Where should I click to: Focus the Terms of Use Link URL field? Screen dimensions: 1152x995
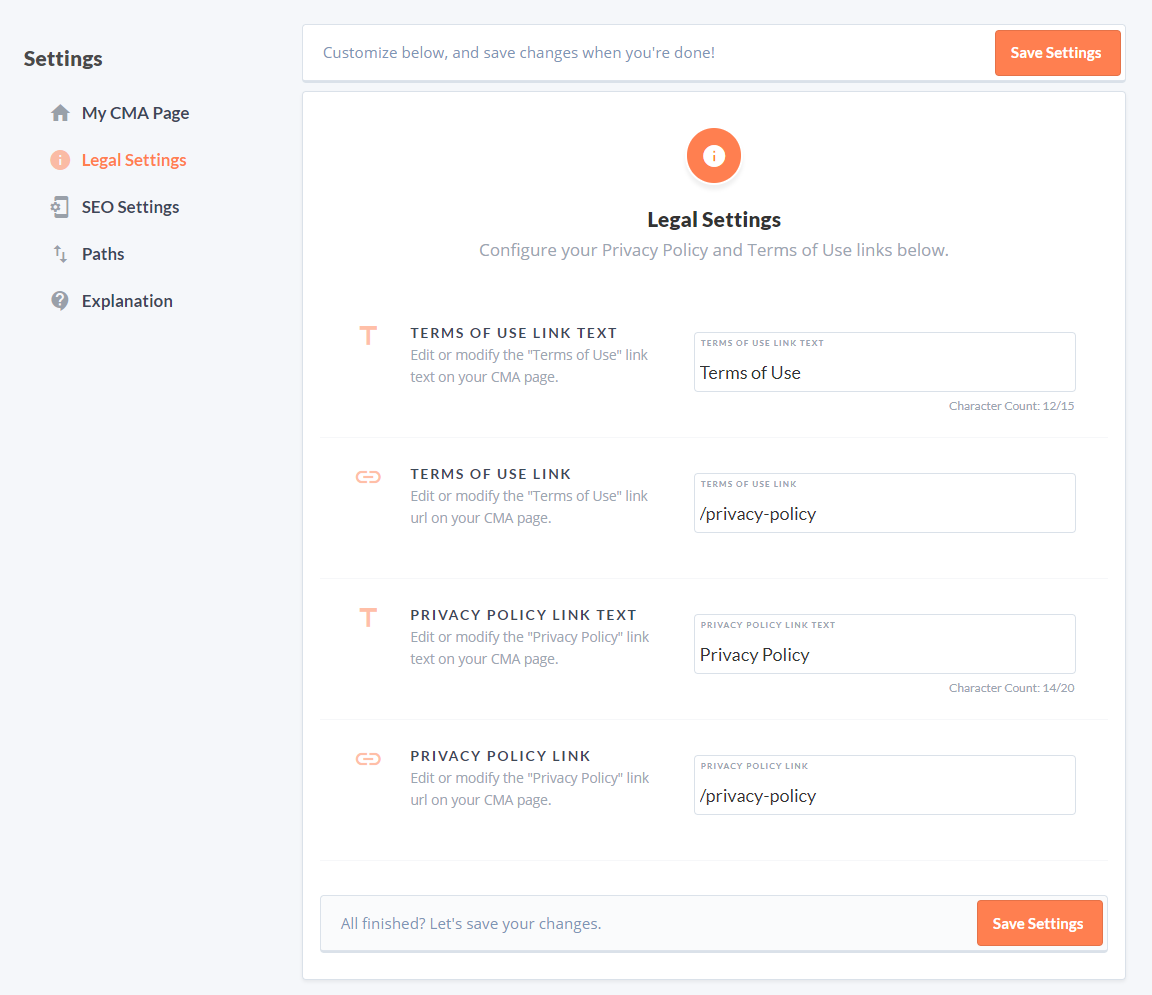tap(885, 503)
